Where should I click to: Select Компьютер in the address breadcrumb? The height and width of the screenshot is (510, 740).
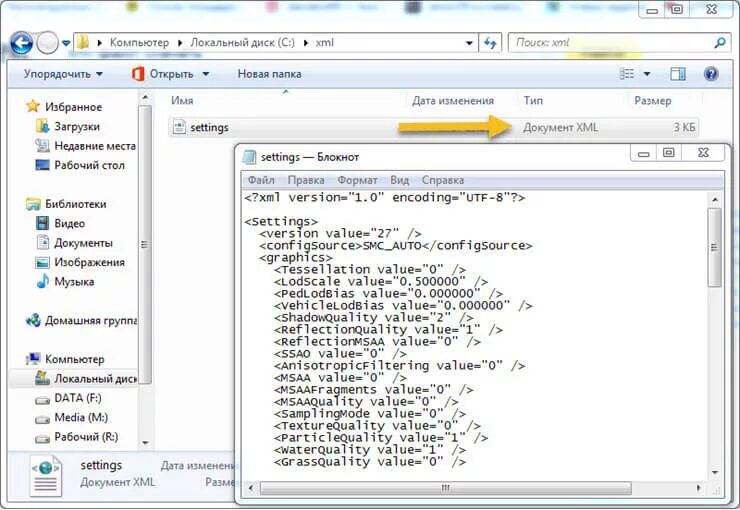(139, 42)
